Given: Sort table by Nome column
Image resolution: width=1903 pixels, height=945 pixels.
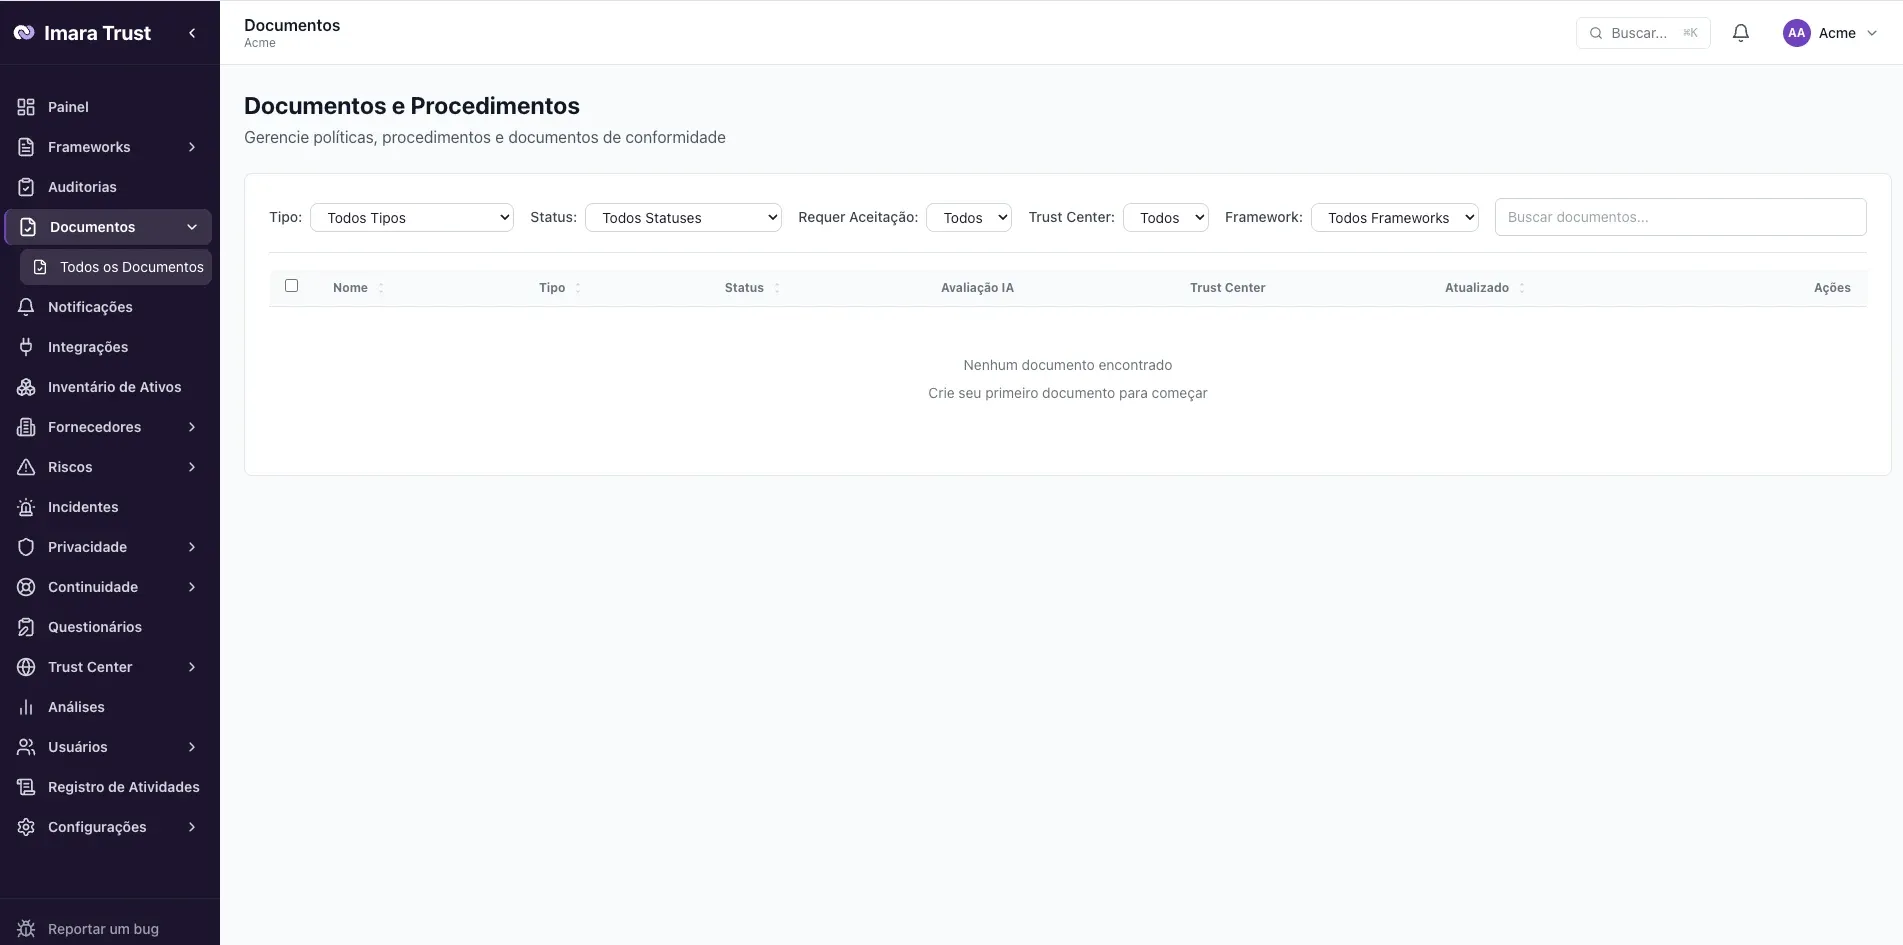Looking at the screenshot, I should tap(358, 288).
